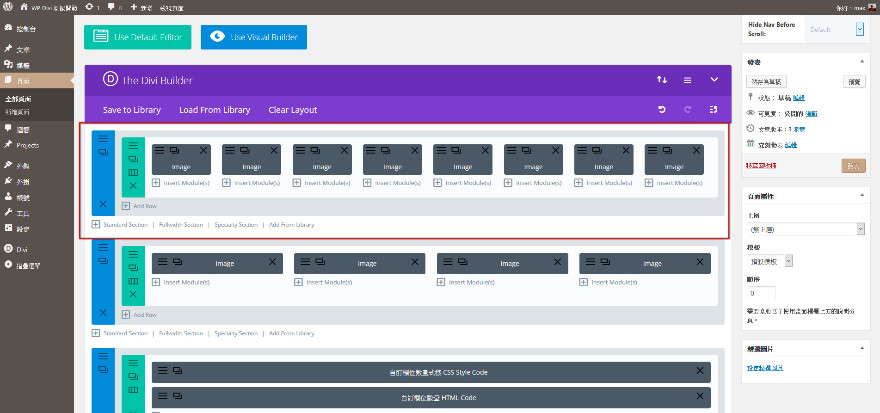Screen dimensions: 880x413
Task: Select Load From Library
Action: pyautogui.click(x=214, y=110)
